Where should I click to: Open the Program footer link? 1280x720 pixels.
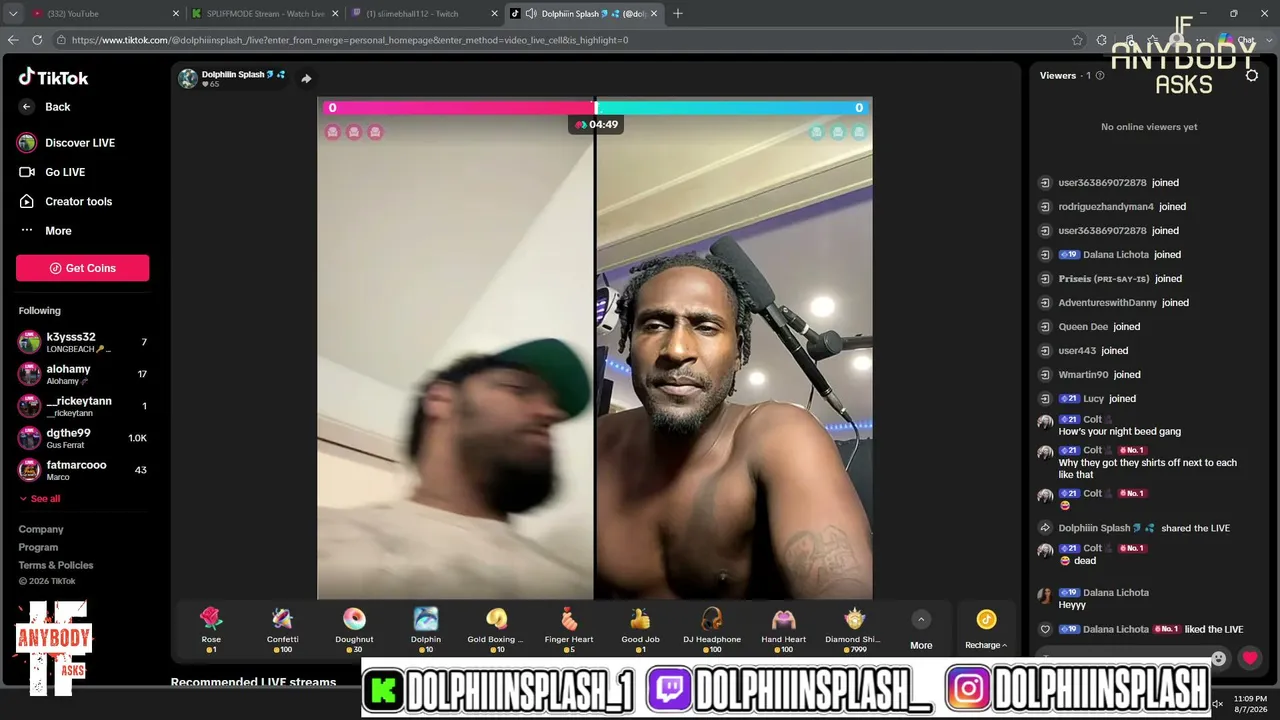pyautogui.click(x=38, y=548)
